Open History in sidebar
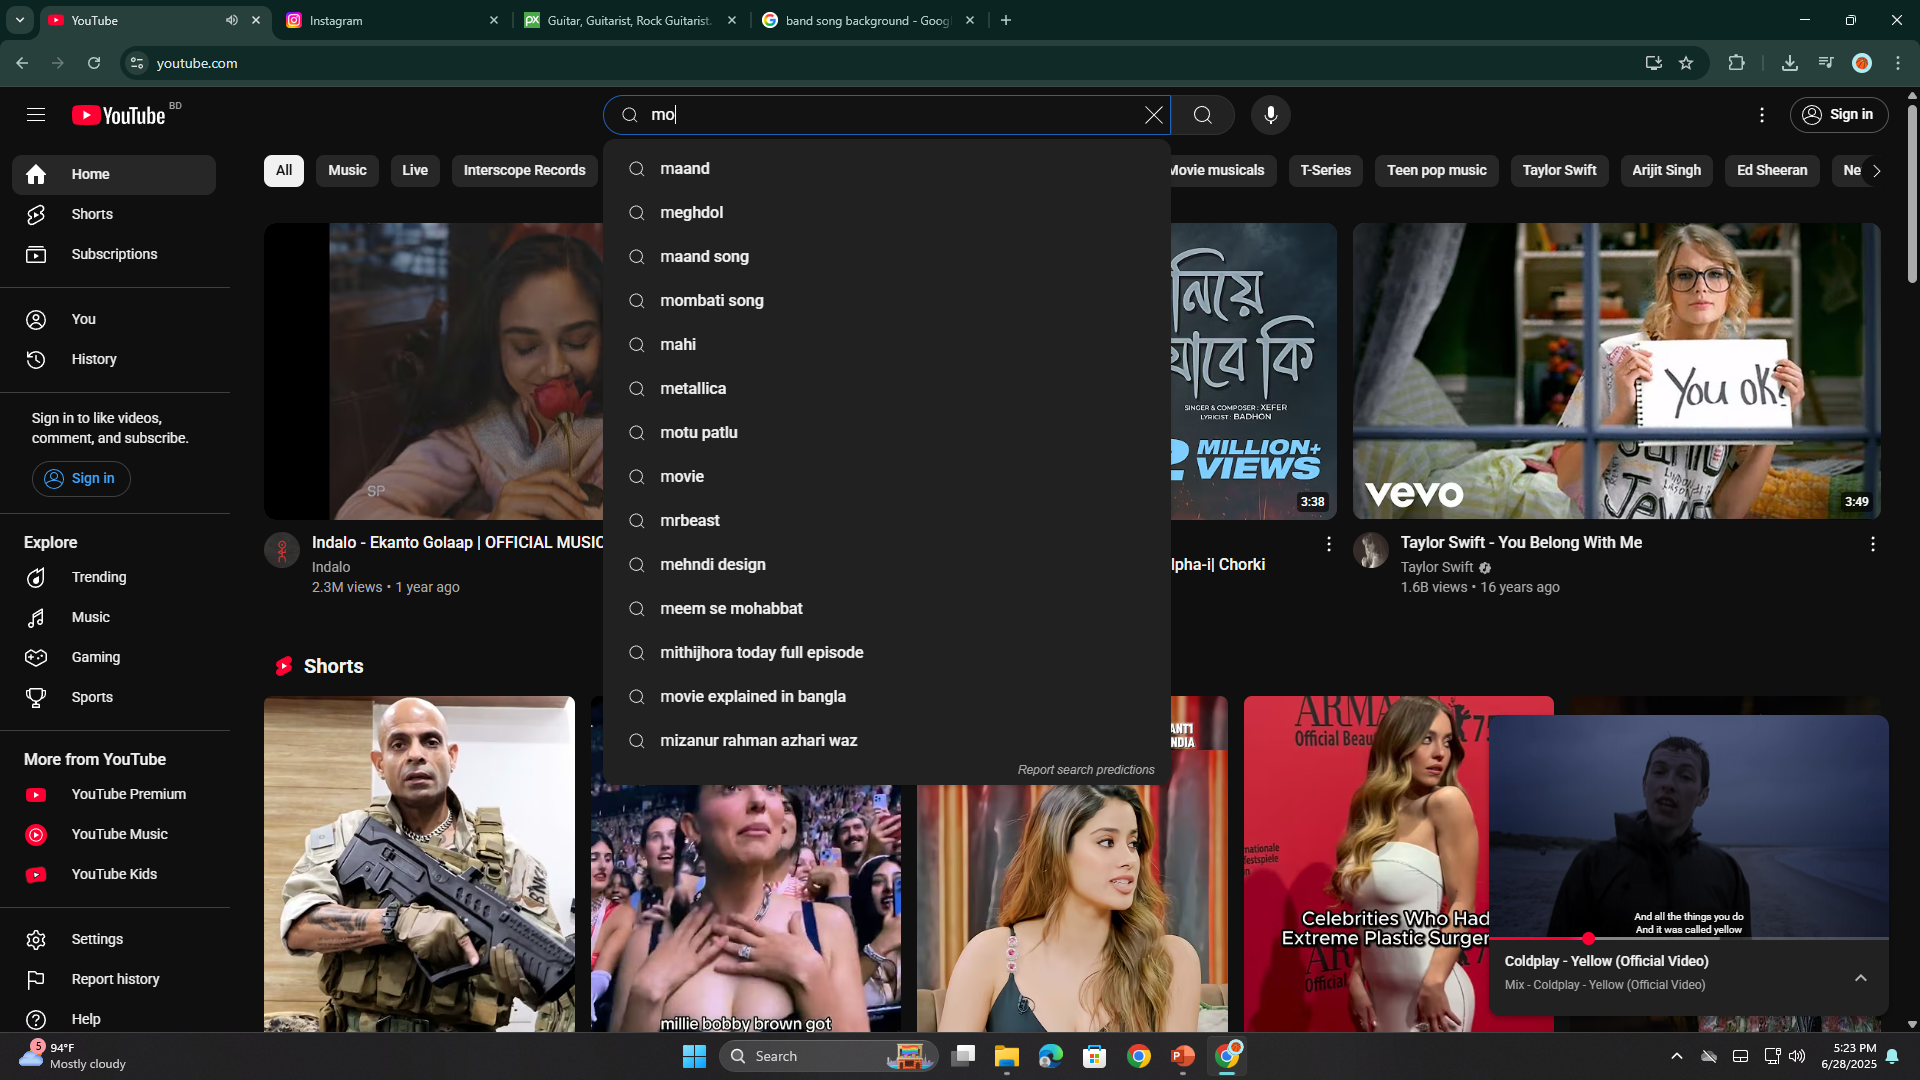This screenshot has width=1920, height=1080. [114, 359]
